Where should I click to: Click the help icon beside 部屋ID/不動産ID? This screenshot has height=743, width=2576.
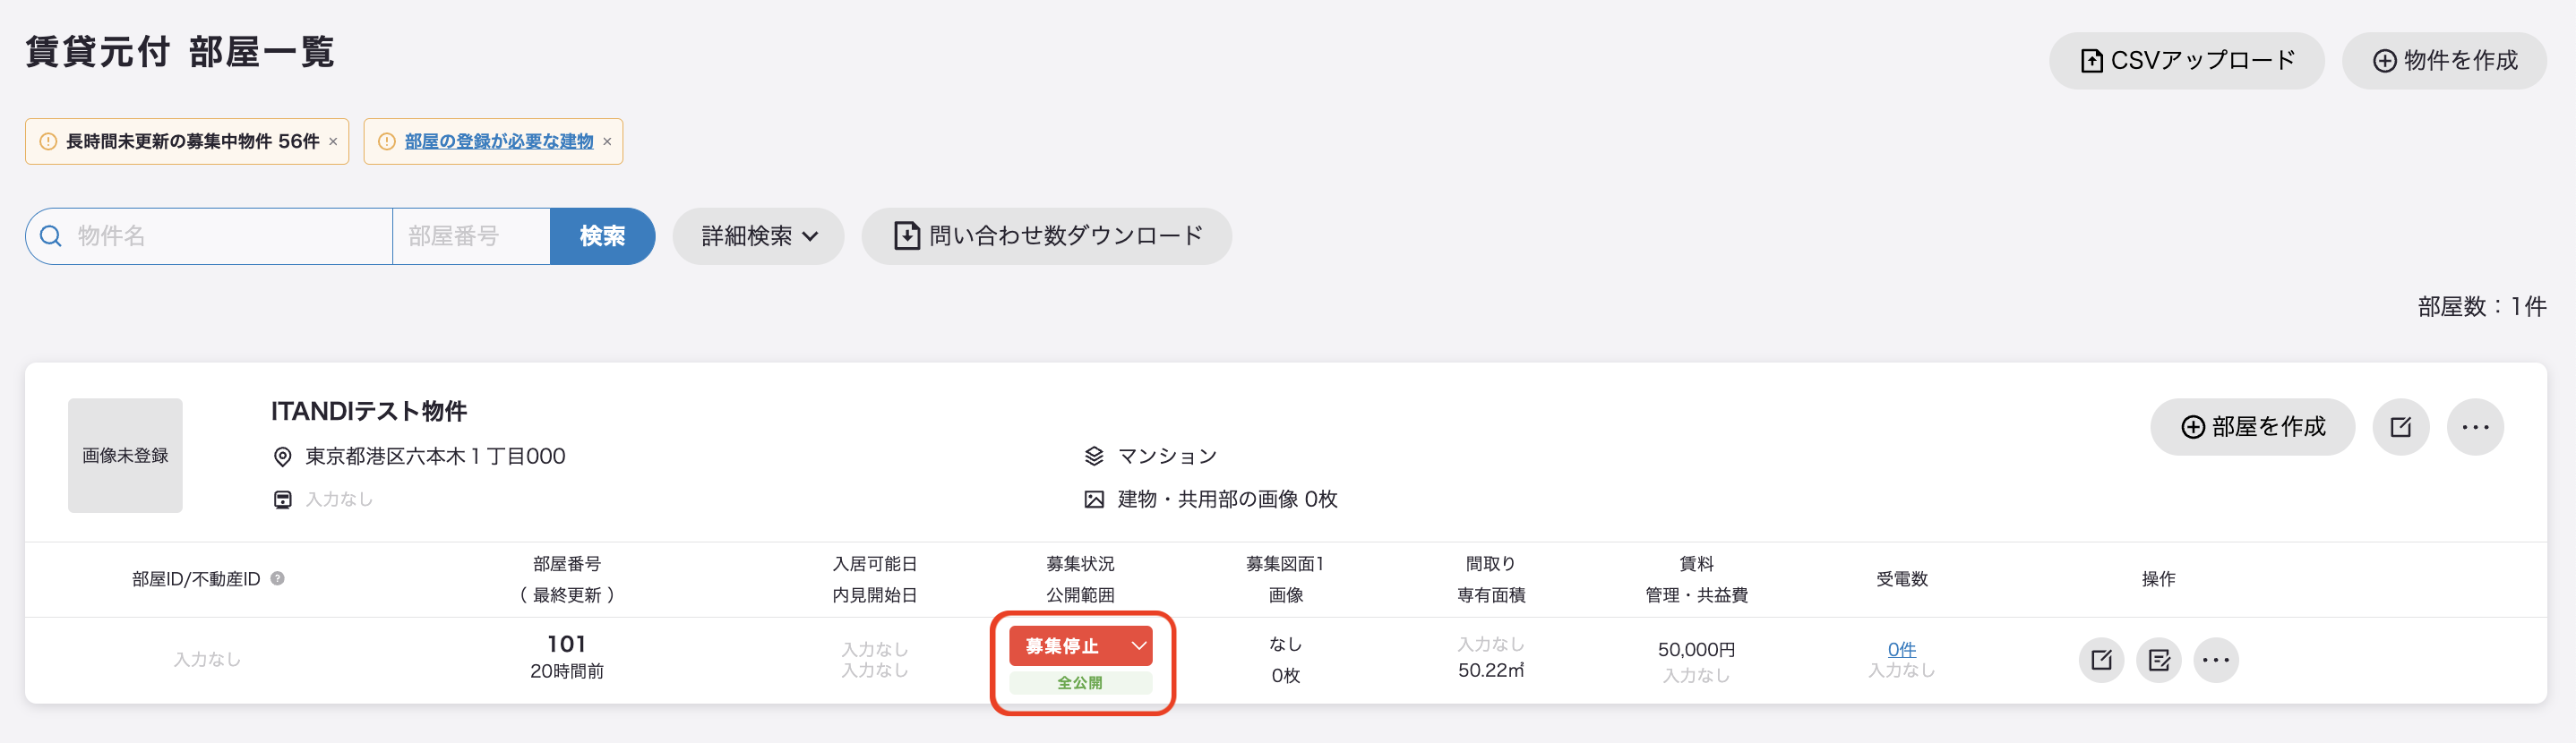click(x=278, y=578)
